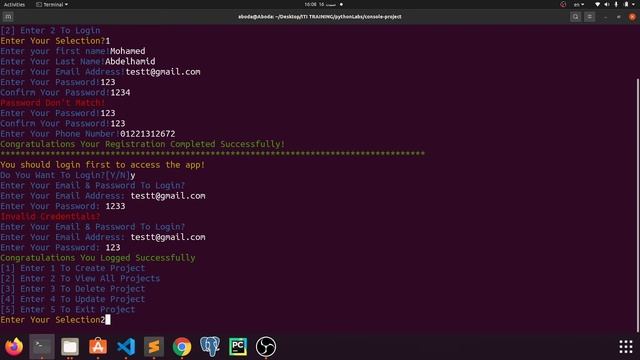Screen dimensions: 640x360
Task: Click 'You should login first to access the app!'
Action: (x=102, y=164)
